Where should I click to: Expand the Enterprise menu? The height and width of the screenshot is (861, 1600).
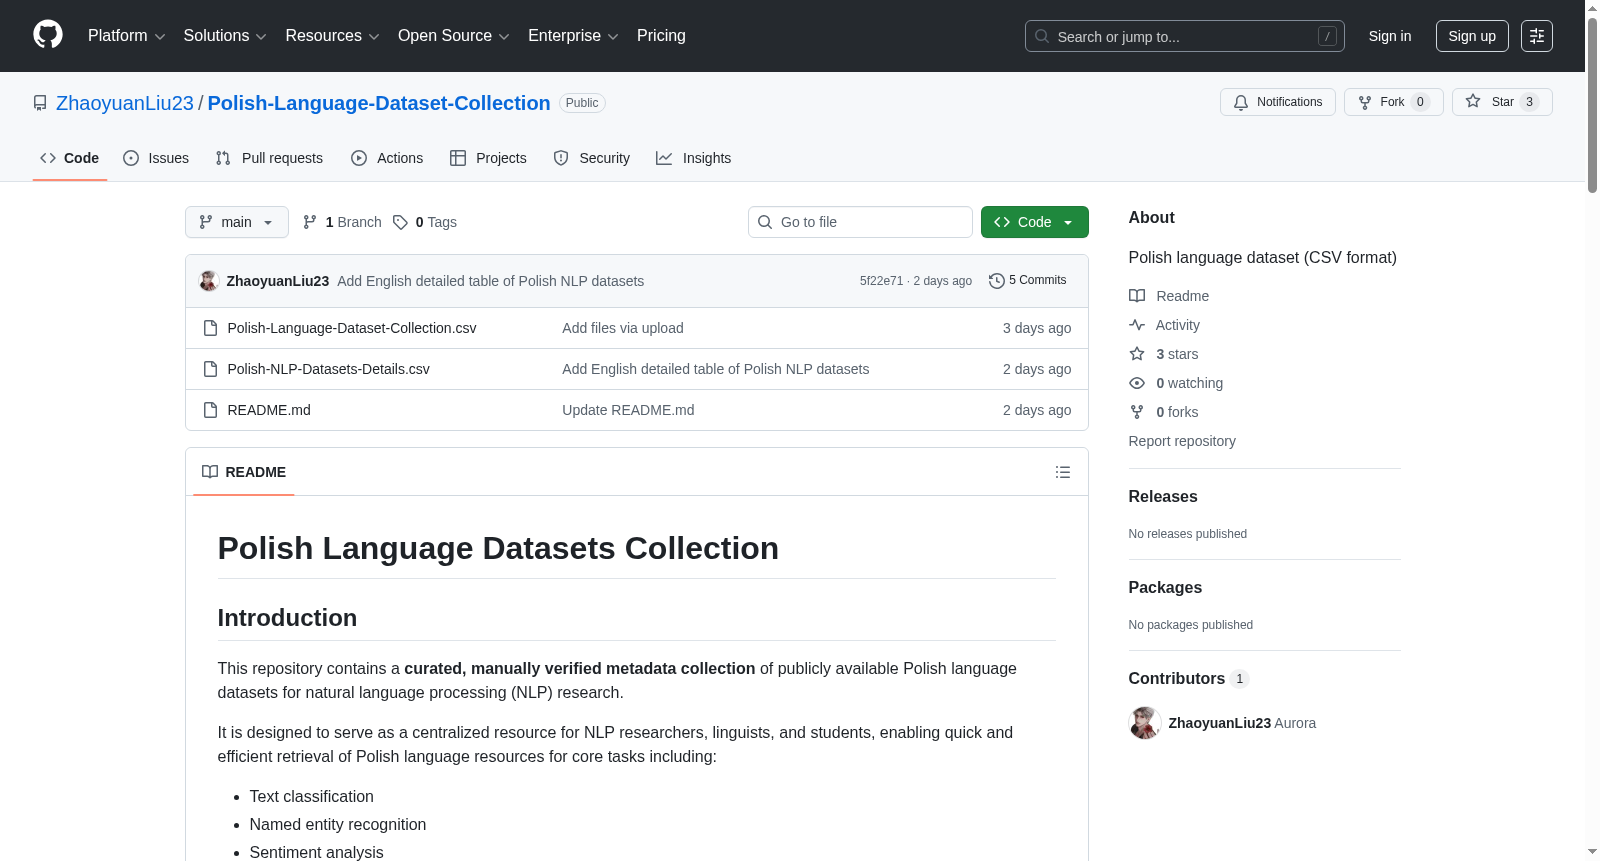[573, 36]
